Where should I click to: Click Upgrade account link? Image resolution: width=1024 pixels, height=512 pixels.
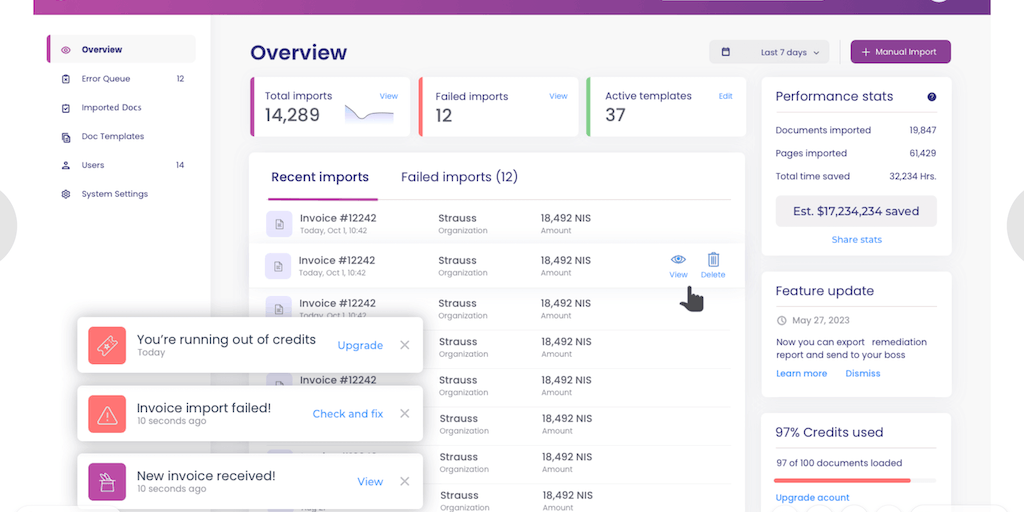click(x=812, y=498)
